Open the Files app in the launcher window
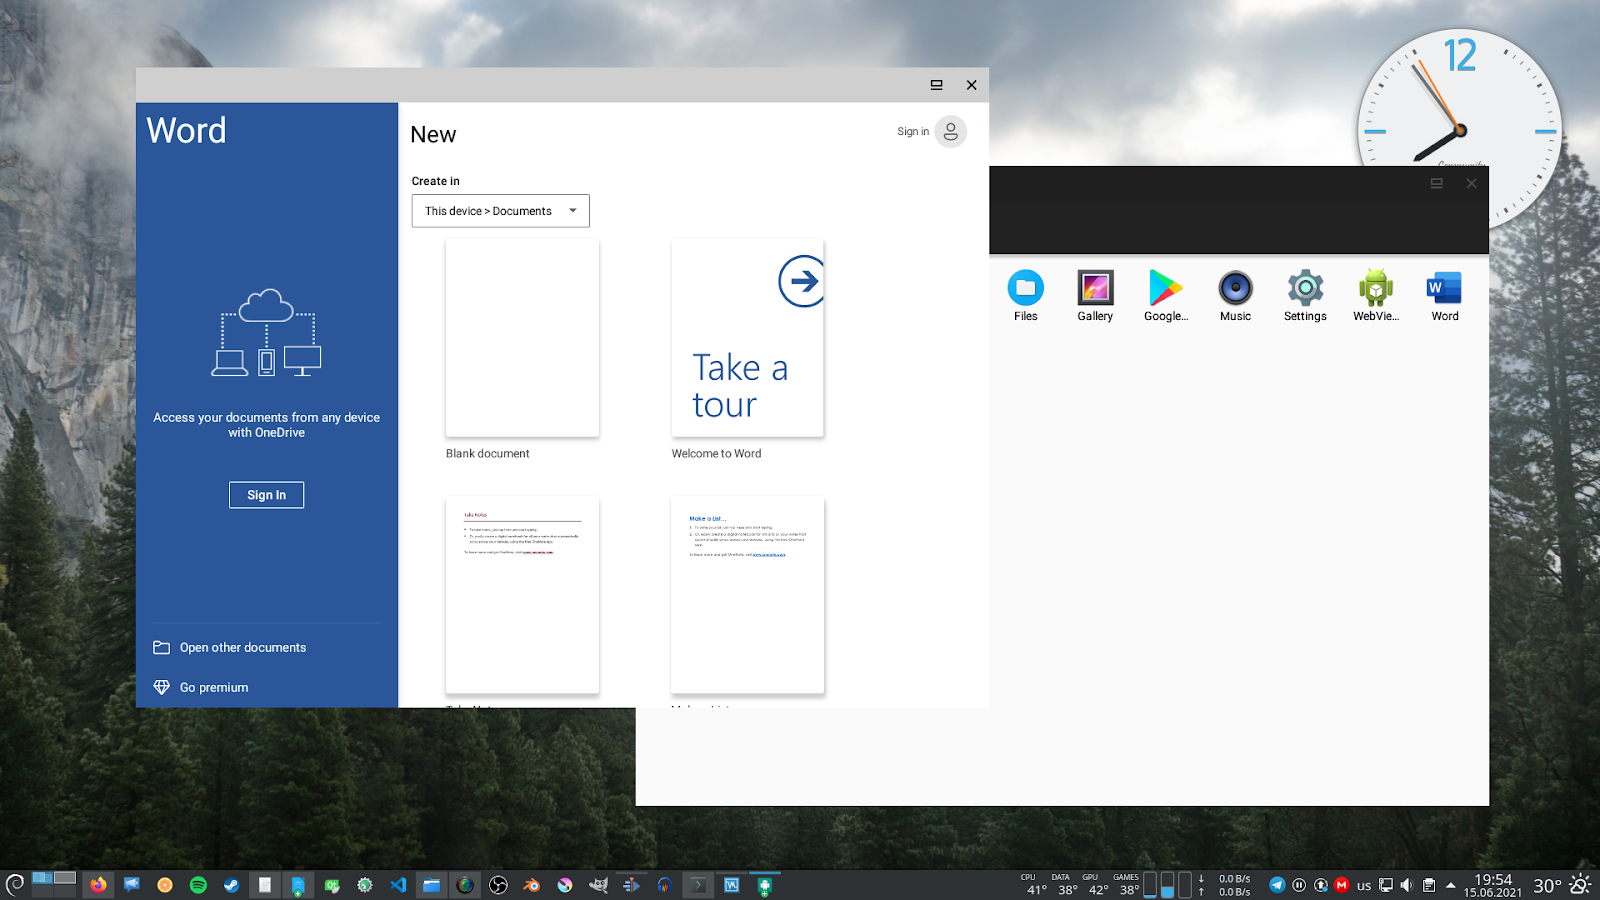This screenshot has height=900, width=1600. tap(1025, 288)
